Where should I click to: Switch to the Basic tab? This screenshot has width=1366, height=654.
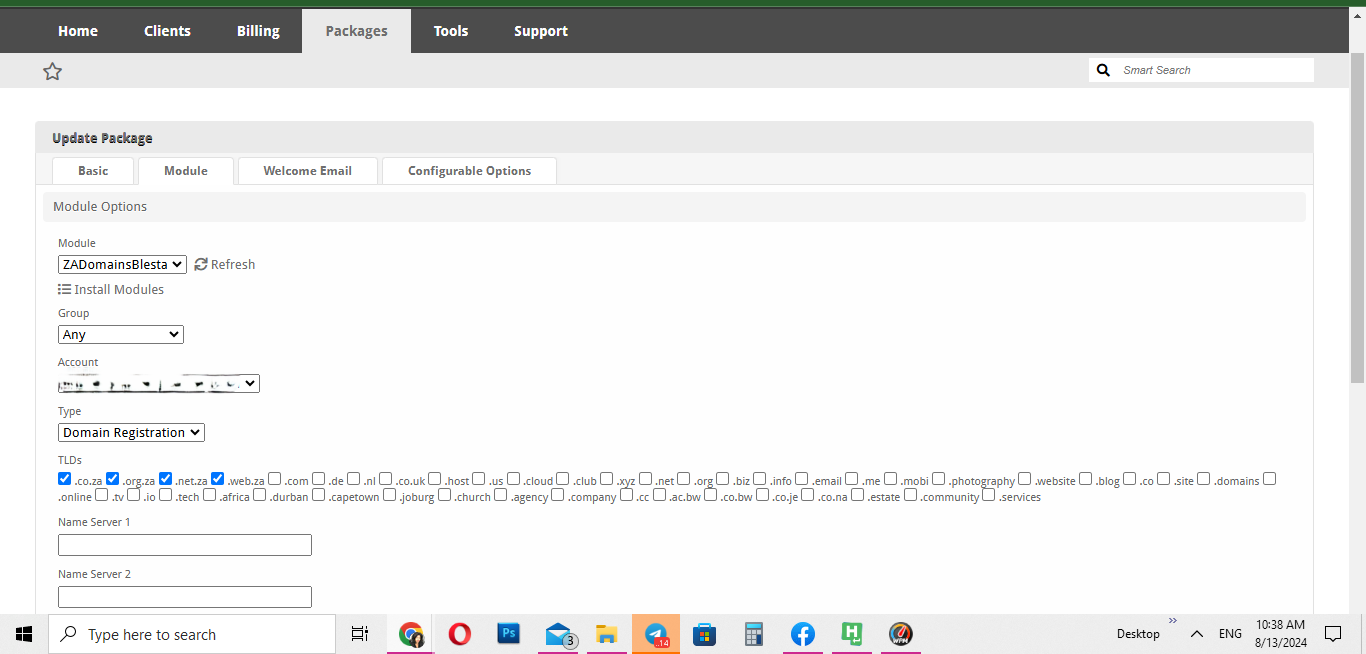(x=93, y=171)
